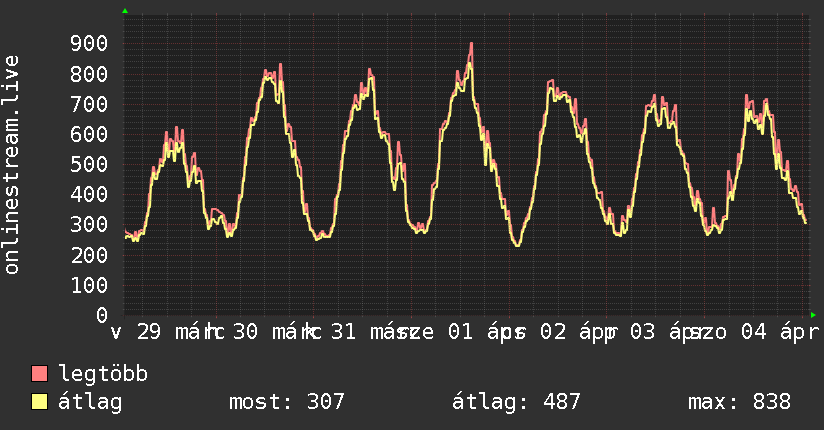
Task: Click the onlinestream.live vertical axis title
Action: 12,165
